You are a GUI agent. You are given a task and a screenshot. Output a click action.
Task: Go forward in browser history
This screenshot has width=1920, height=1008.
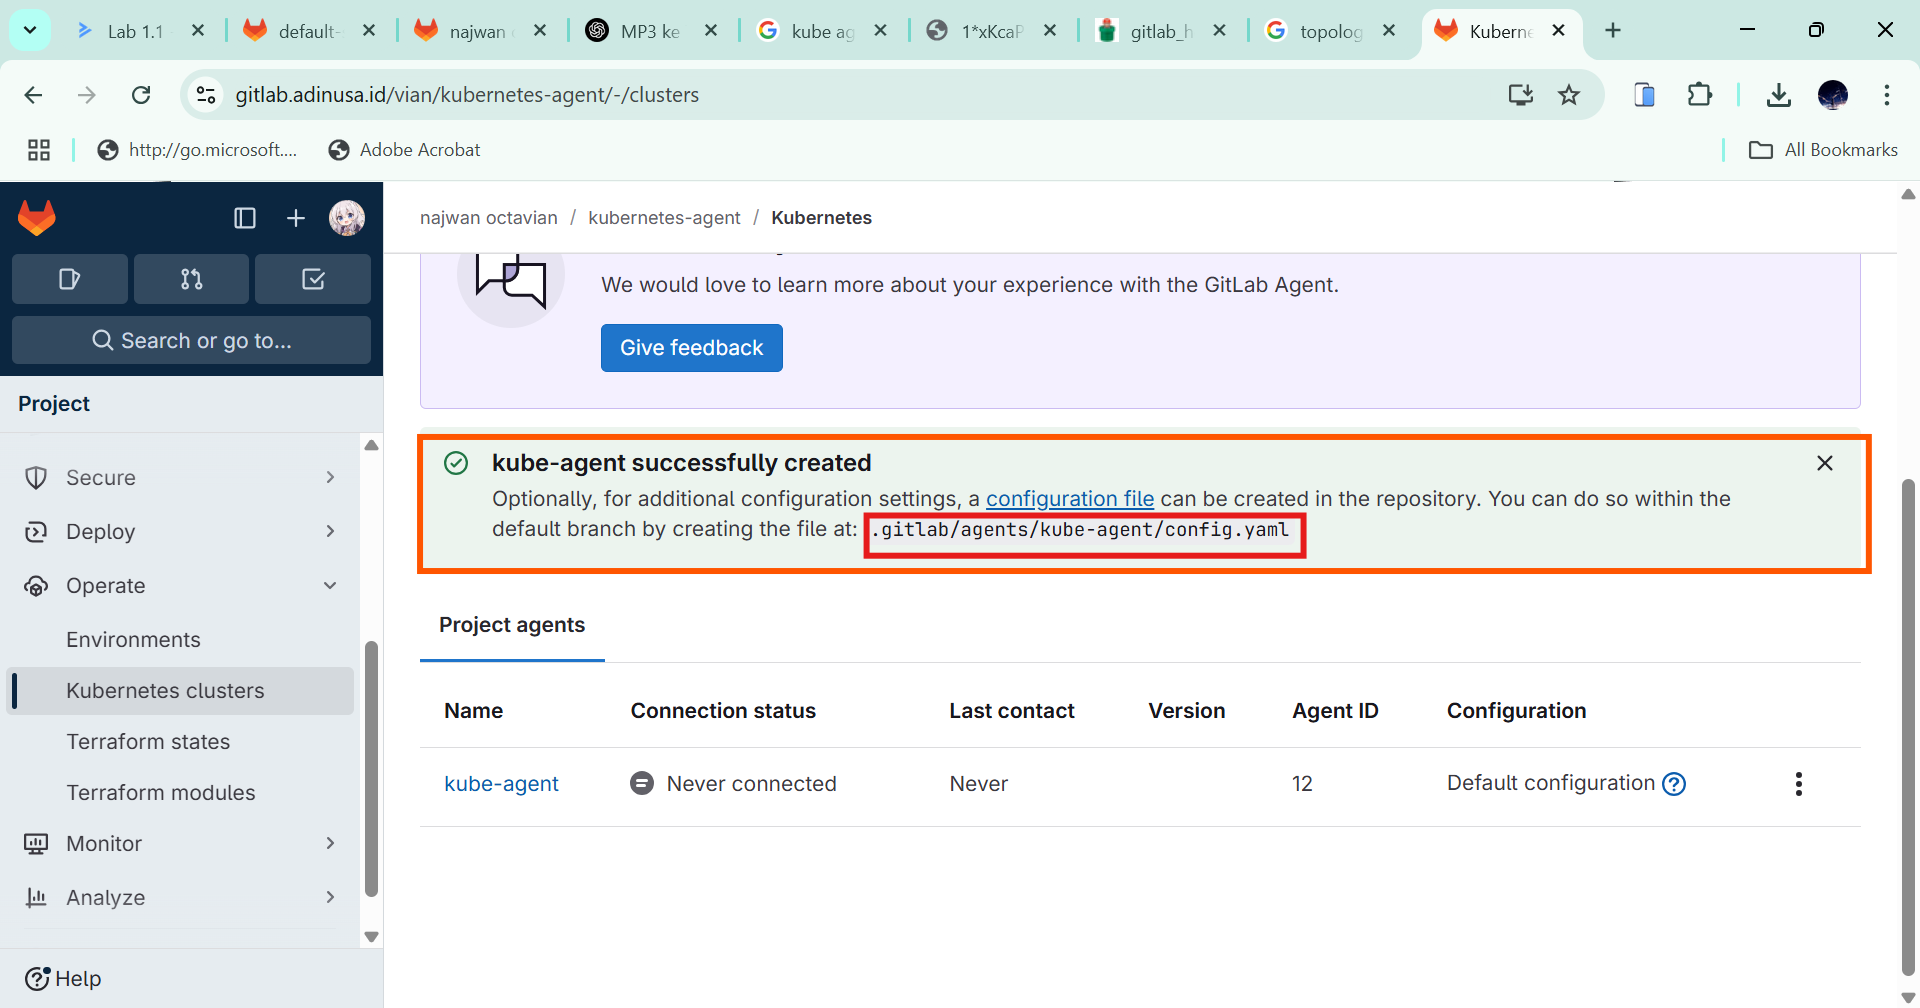pos(87,95)
